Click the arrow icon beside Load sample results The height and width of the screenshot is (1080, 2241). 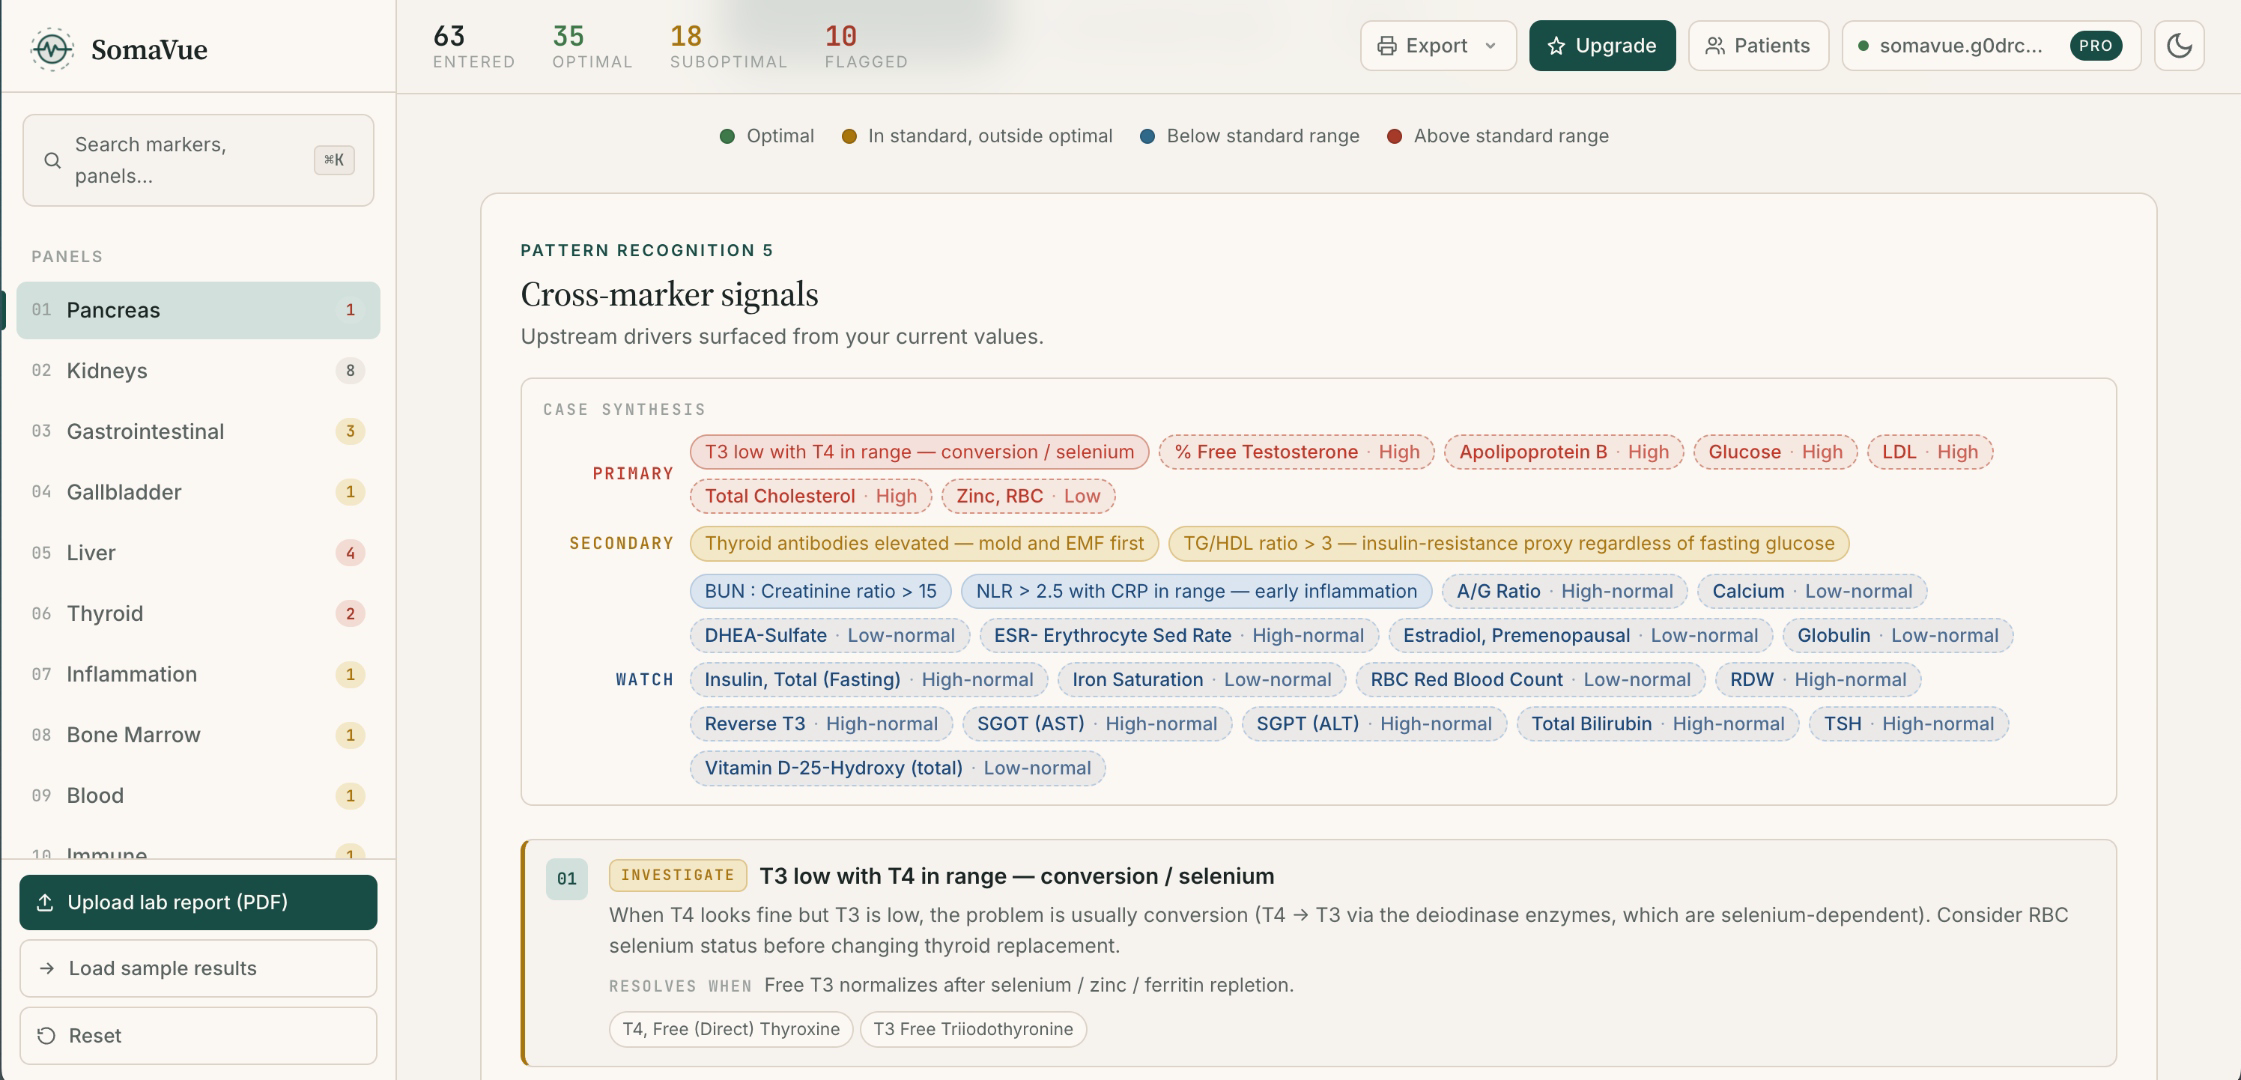click(46, 968)
